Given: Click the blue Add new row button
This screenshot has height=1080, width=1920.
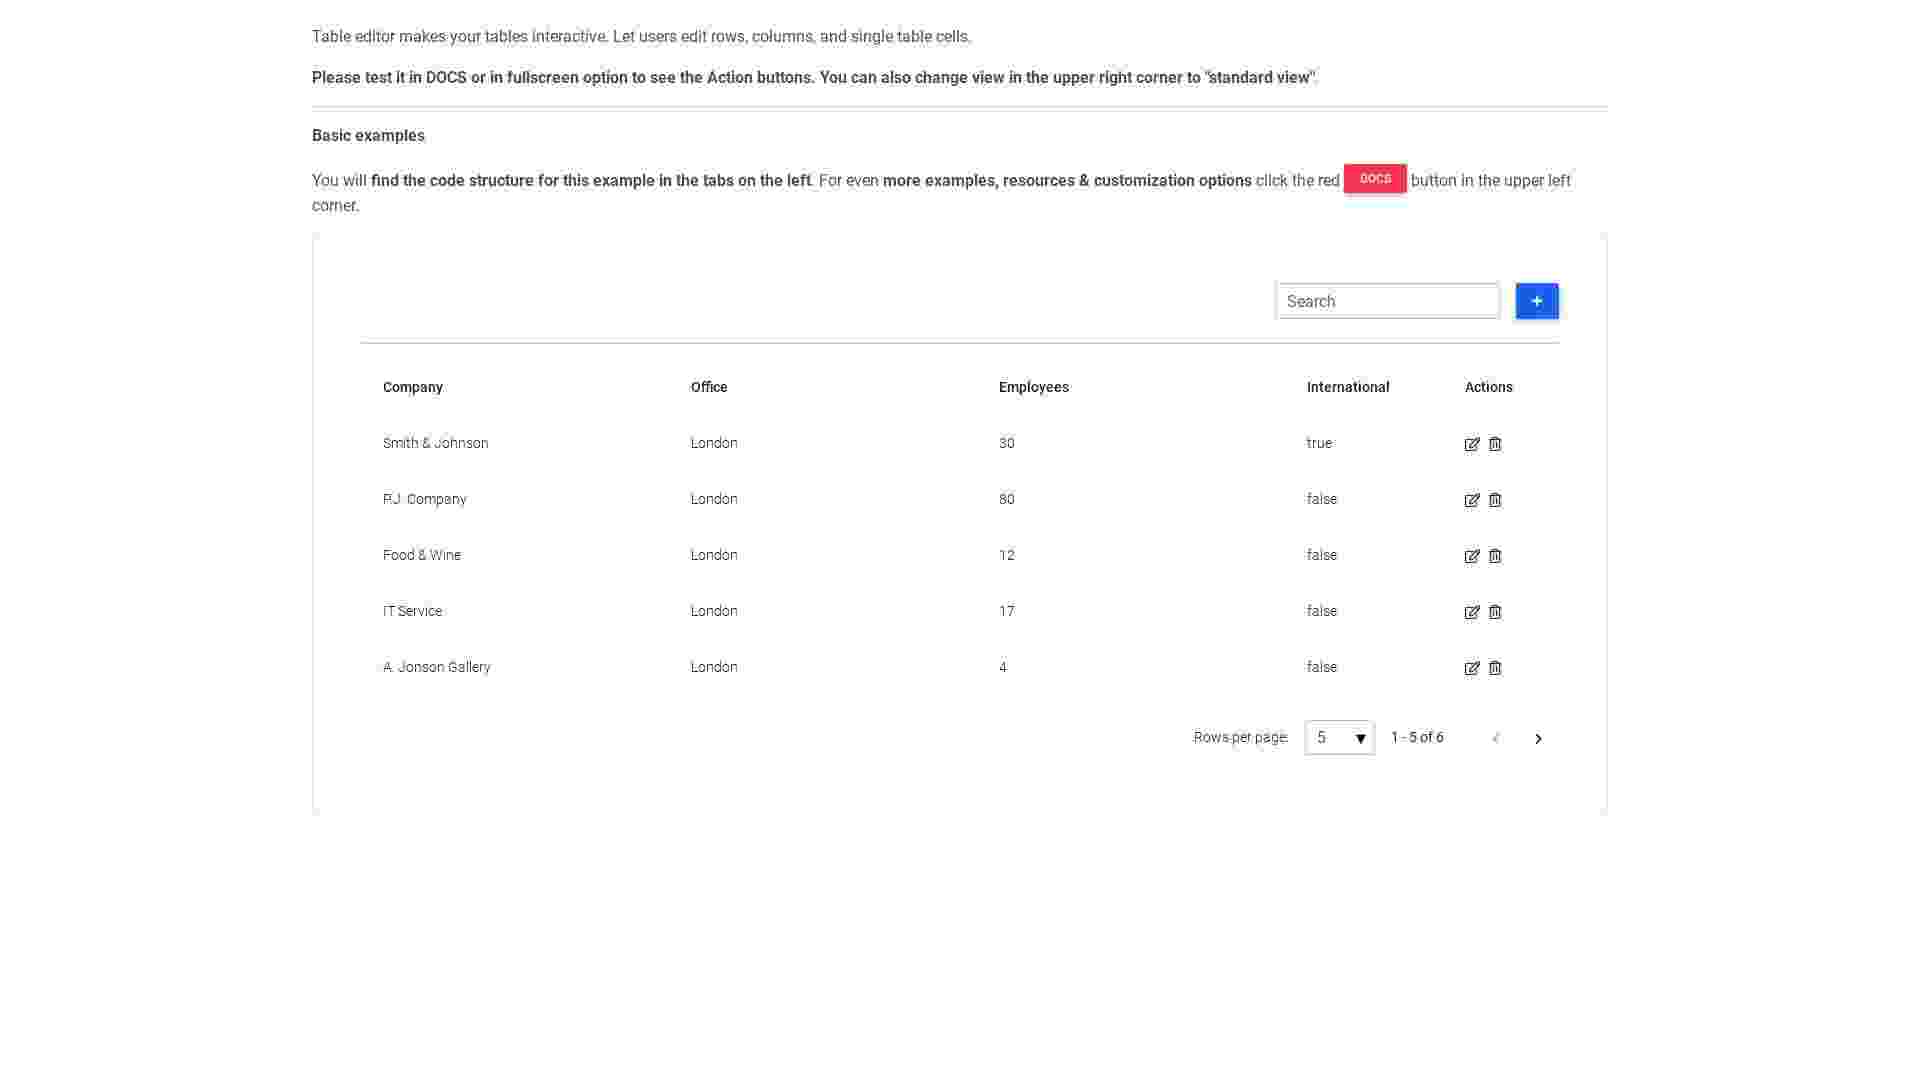Looking at the screenshot, I should pos(1538,301).
